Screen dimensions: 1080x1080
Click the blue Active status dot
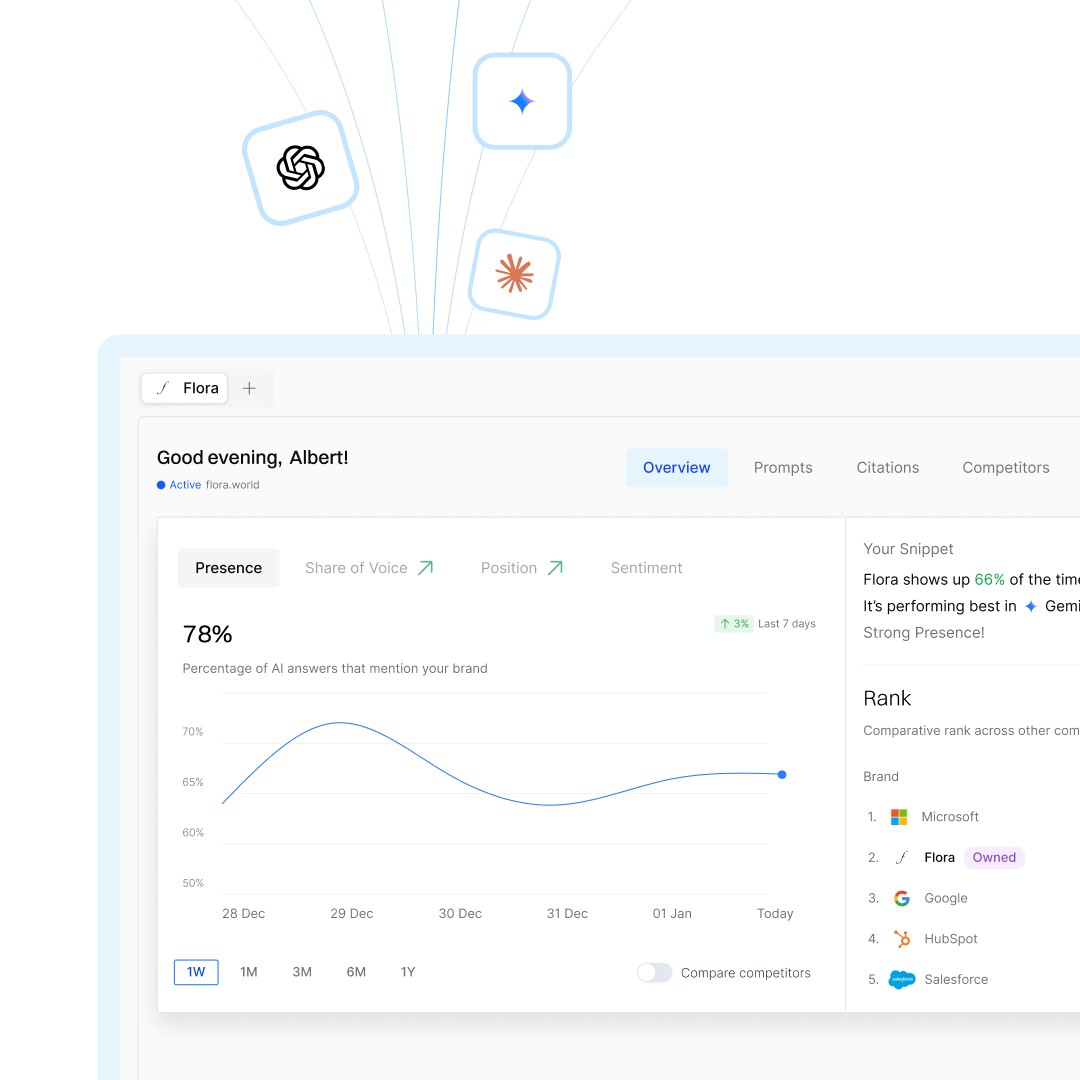(161, 485)
